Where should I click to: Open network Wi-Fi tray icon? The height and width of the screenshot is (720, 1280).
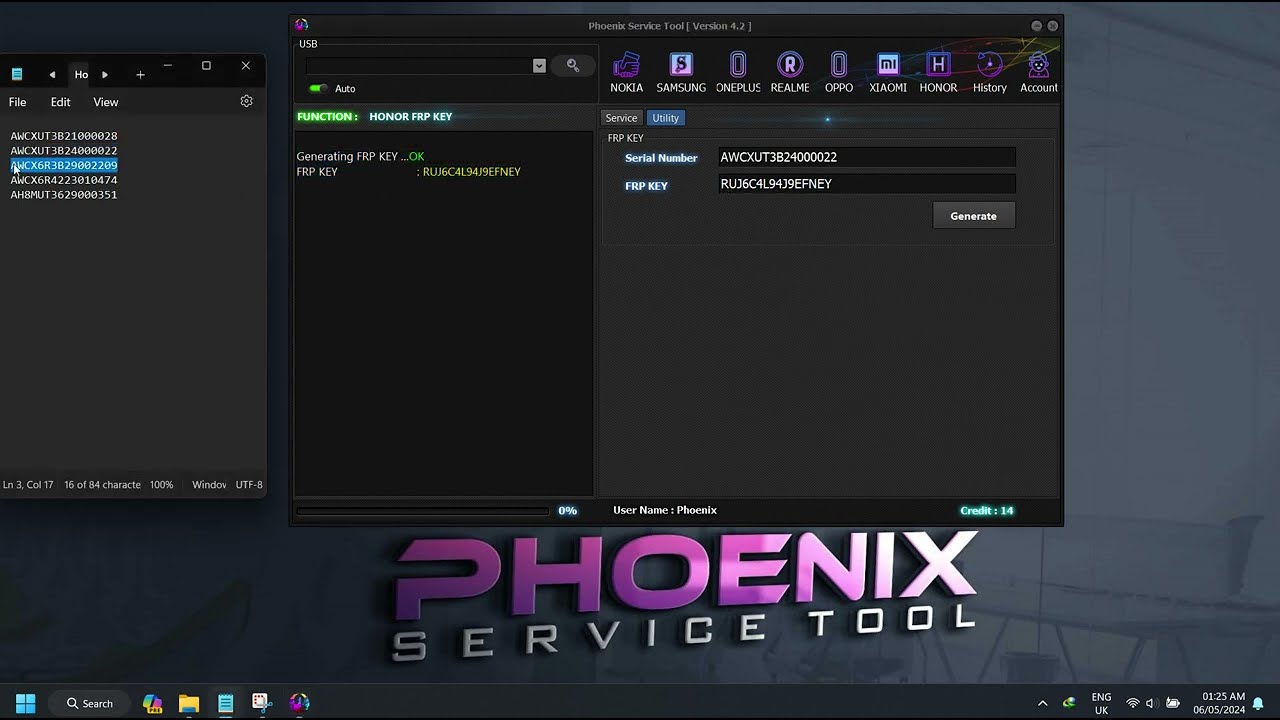pos(1133,703)
